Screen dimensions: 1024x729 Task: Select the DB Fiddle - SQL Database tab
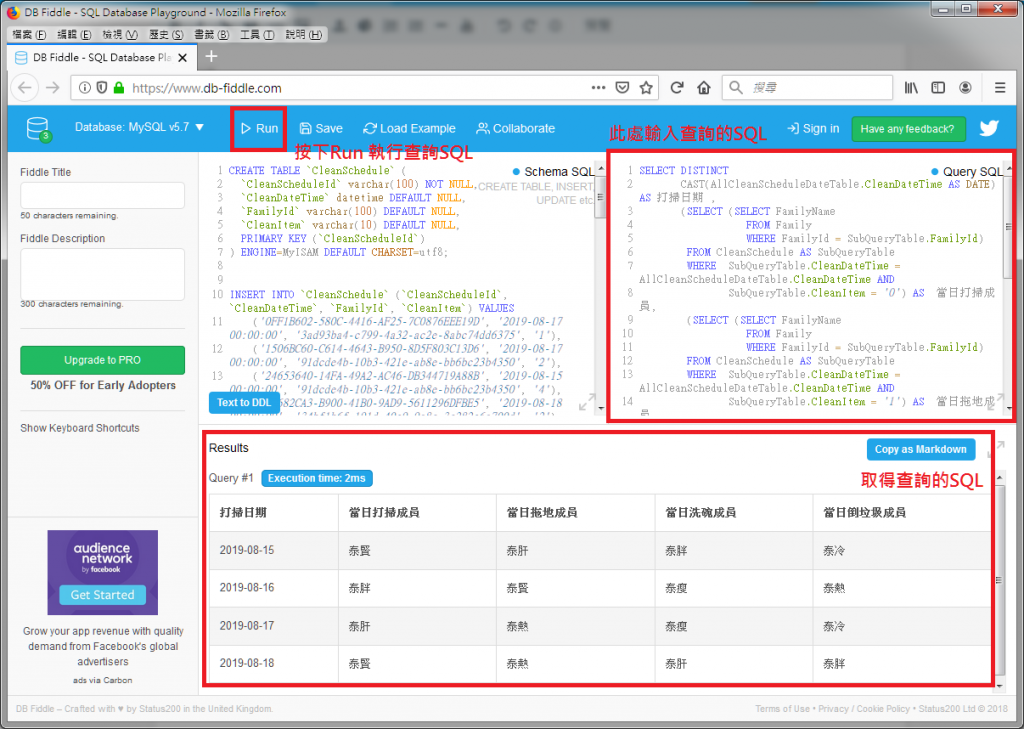pyautogui.click(x=101, y=57)
